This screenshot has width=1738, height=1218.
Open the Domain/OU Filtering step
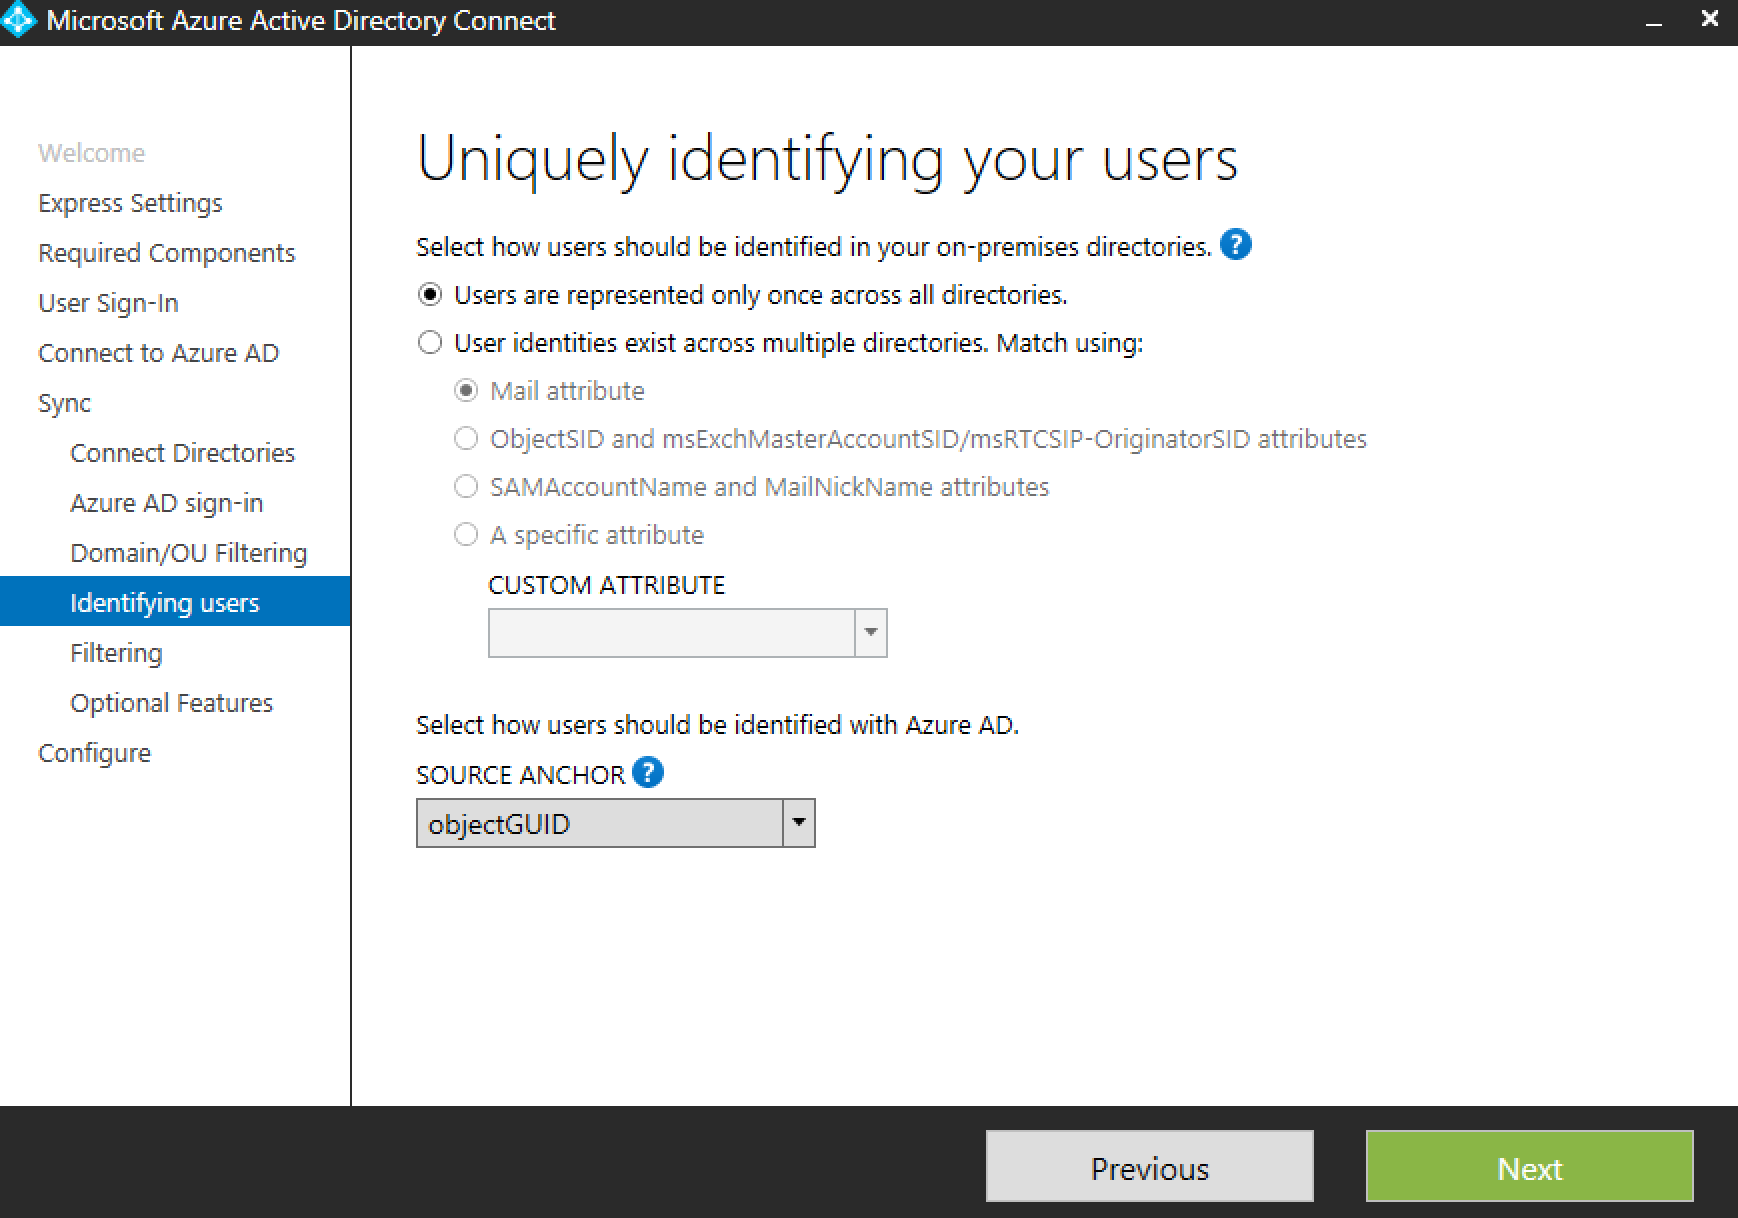tap(188, 553)
